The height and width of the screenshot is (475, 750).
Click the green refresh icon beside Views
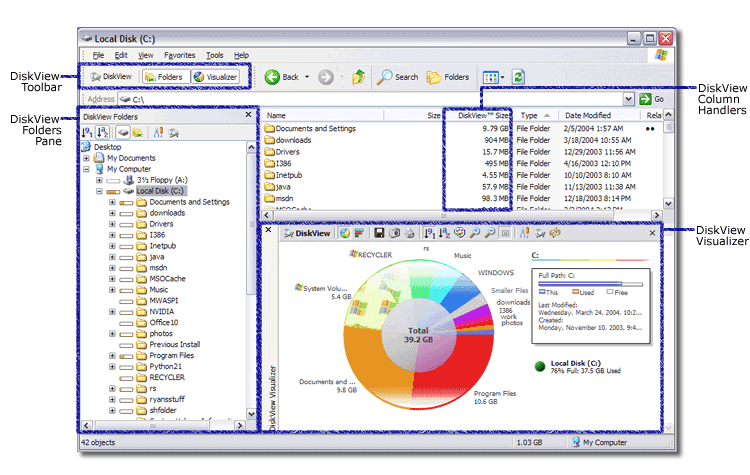tap(518, 76)
